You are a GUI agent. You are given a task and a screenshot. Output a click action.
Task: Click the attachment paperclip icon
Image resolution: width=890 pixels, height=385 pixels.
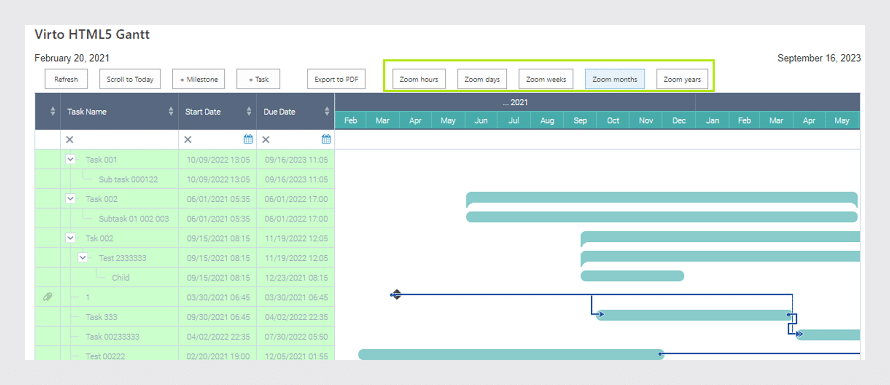48,296
